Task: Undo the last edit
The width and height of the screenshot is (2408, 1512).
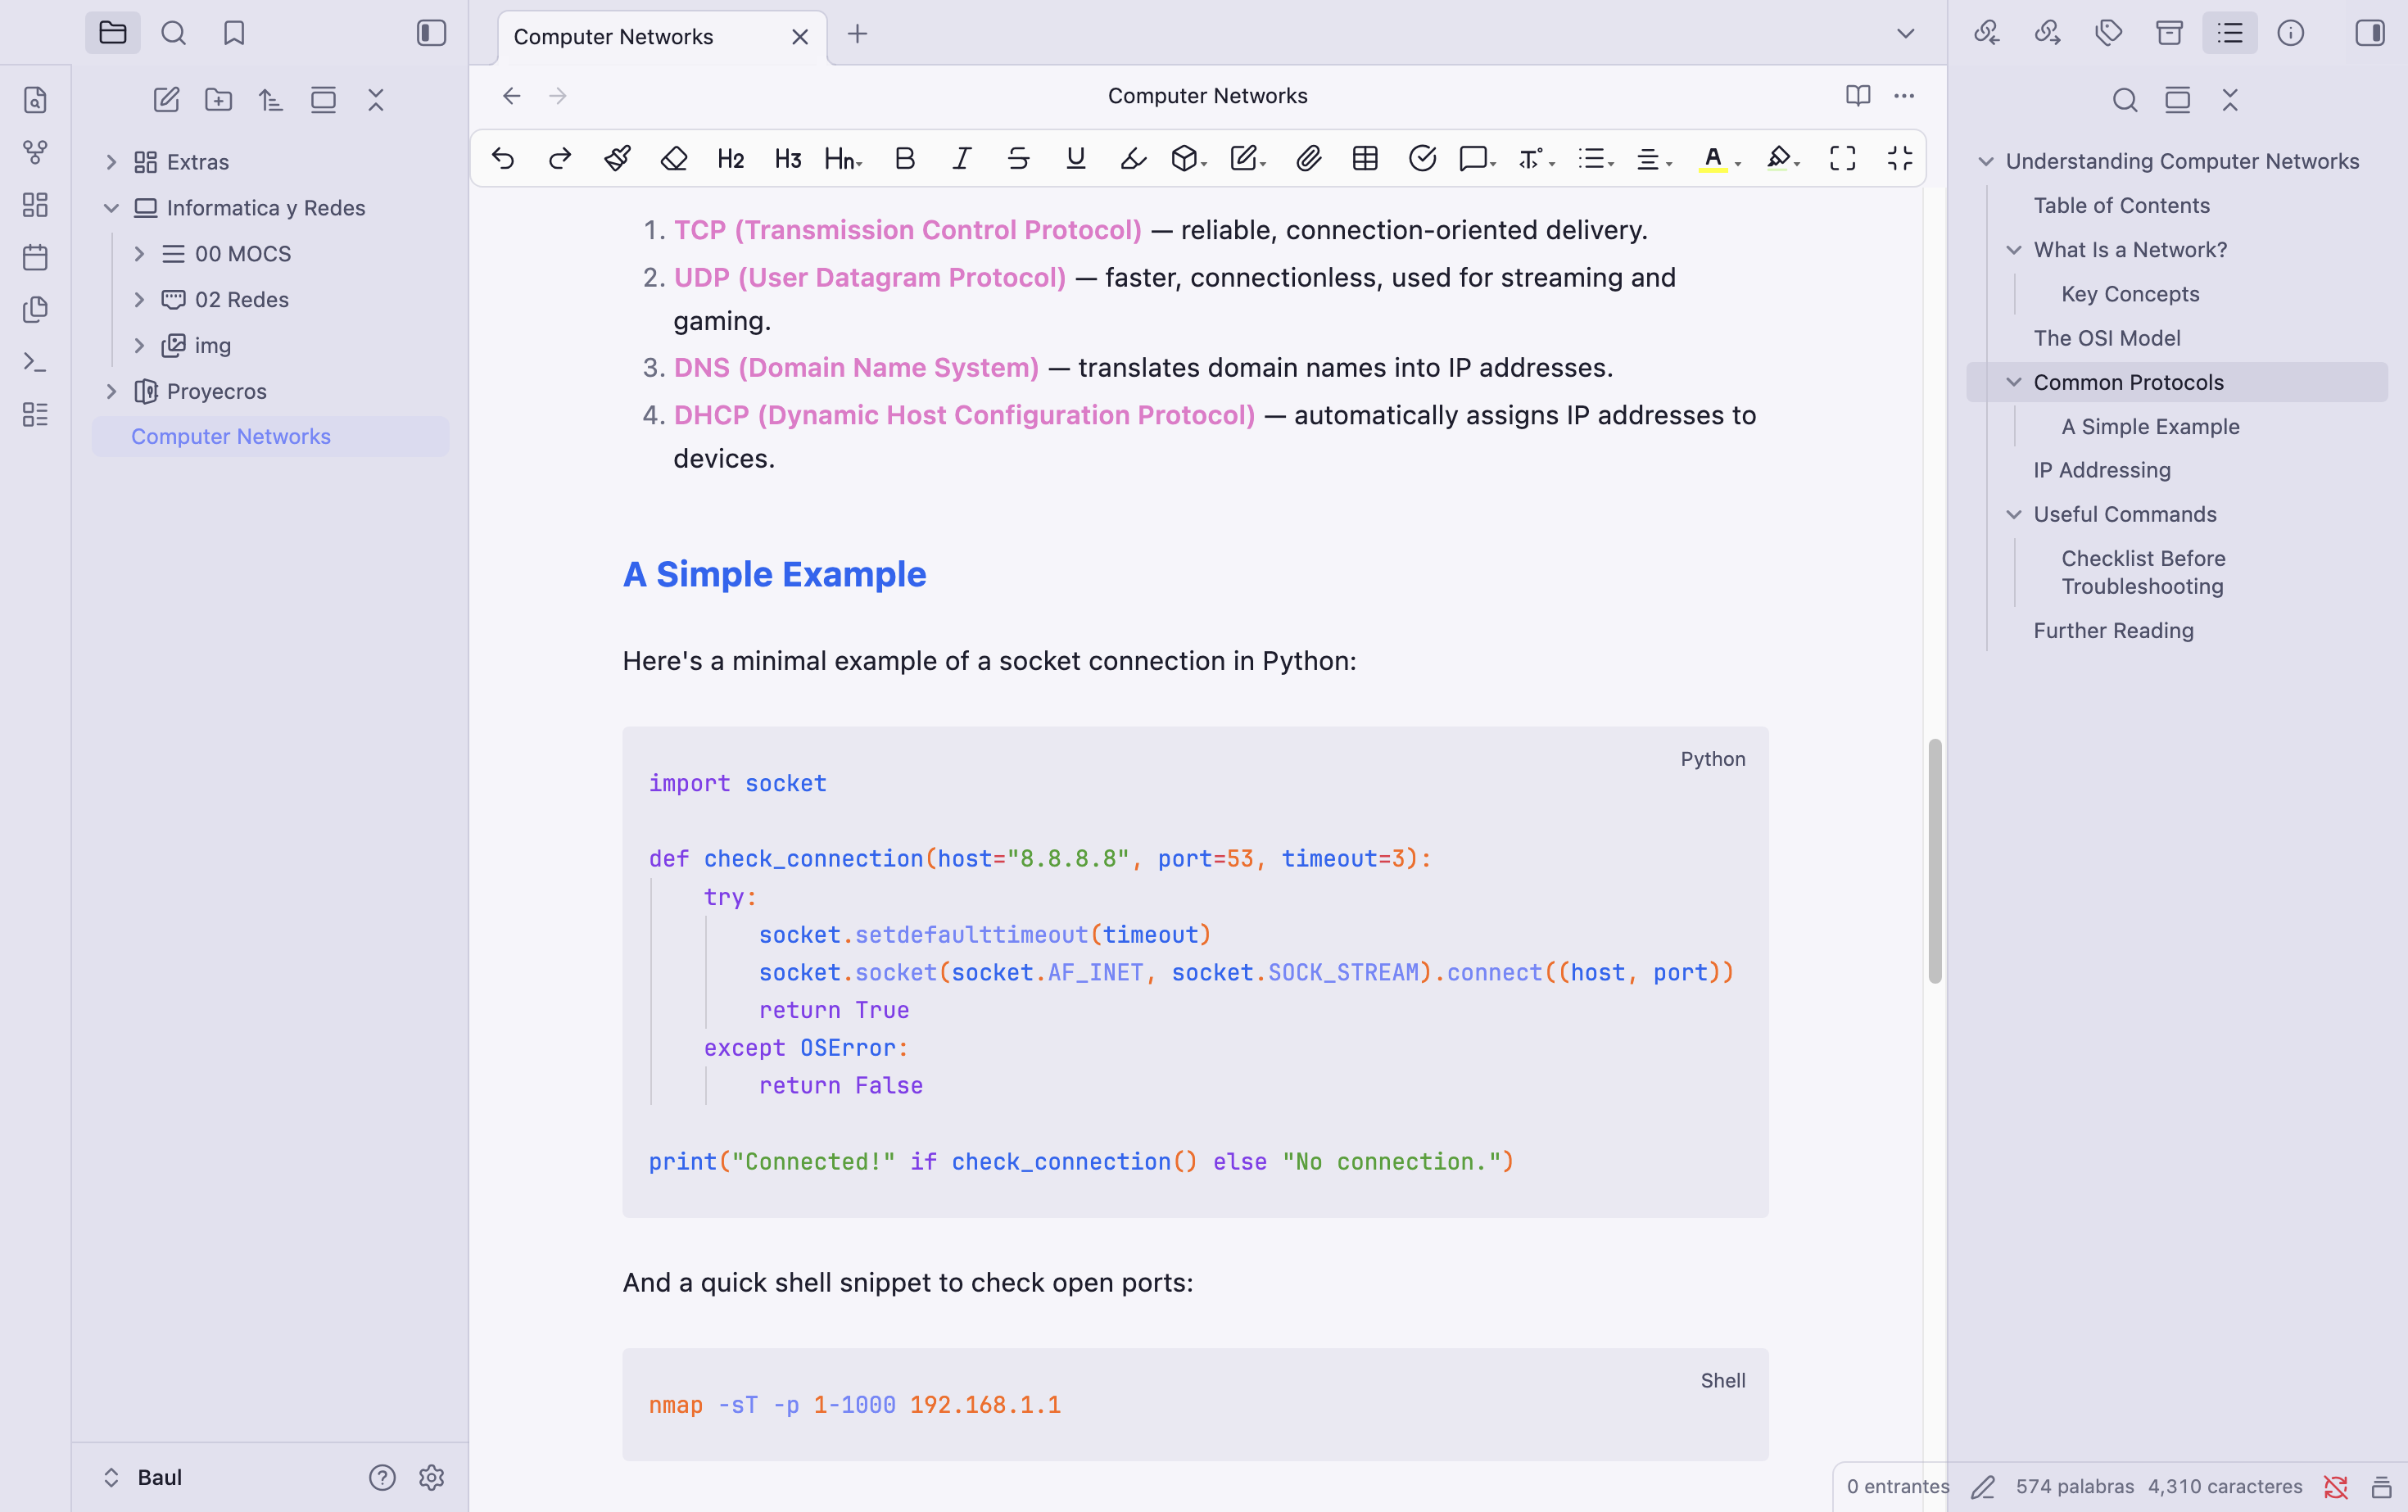Action: [503, 158]
